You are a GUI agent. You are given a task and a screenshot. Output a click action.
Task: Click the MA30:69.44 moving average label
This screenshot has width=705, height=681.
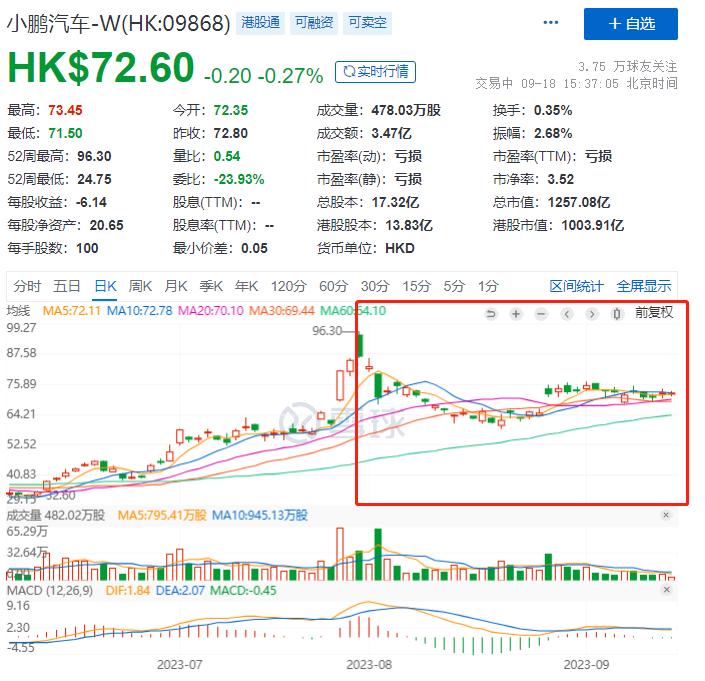(281, 311)
